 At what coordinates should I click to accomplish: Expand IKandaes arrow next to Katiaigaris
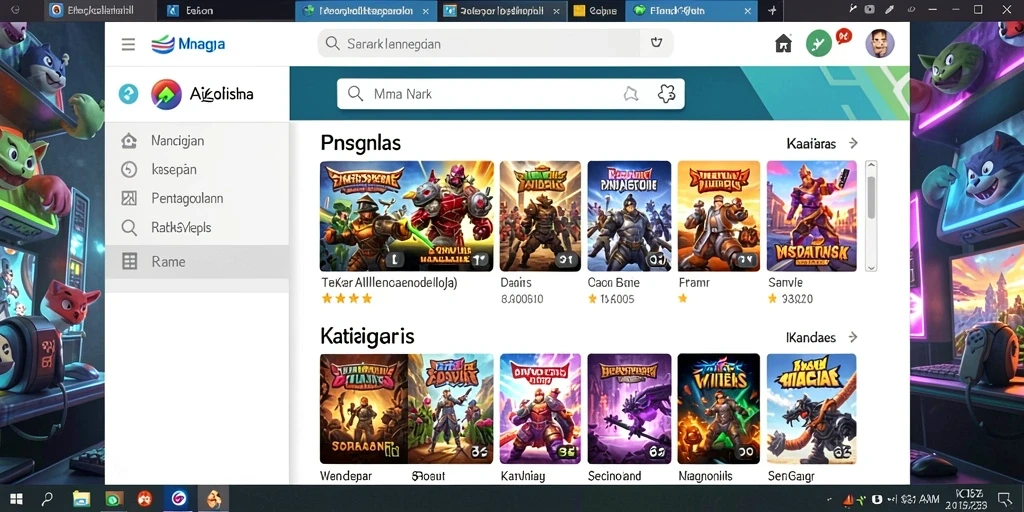click(x=853, y=337)
